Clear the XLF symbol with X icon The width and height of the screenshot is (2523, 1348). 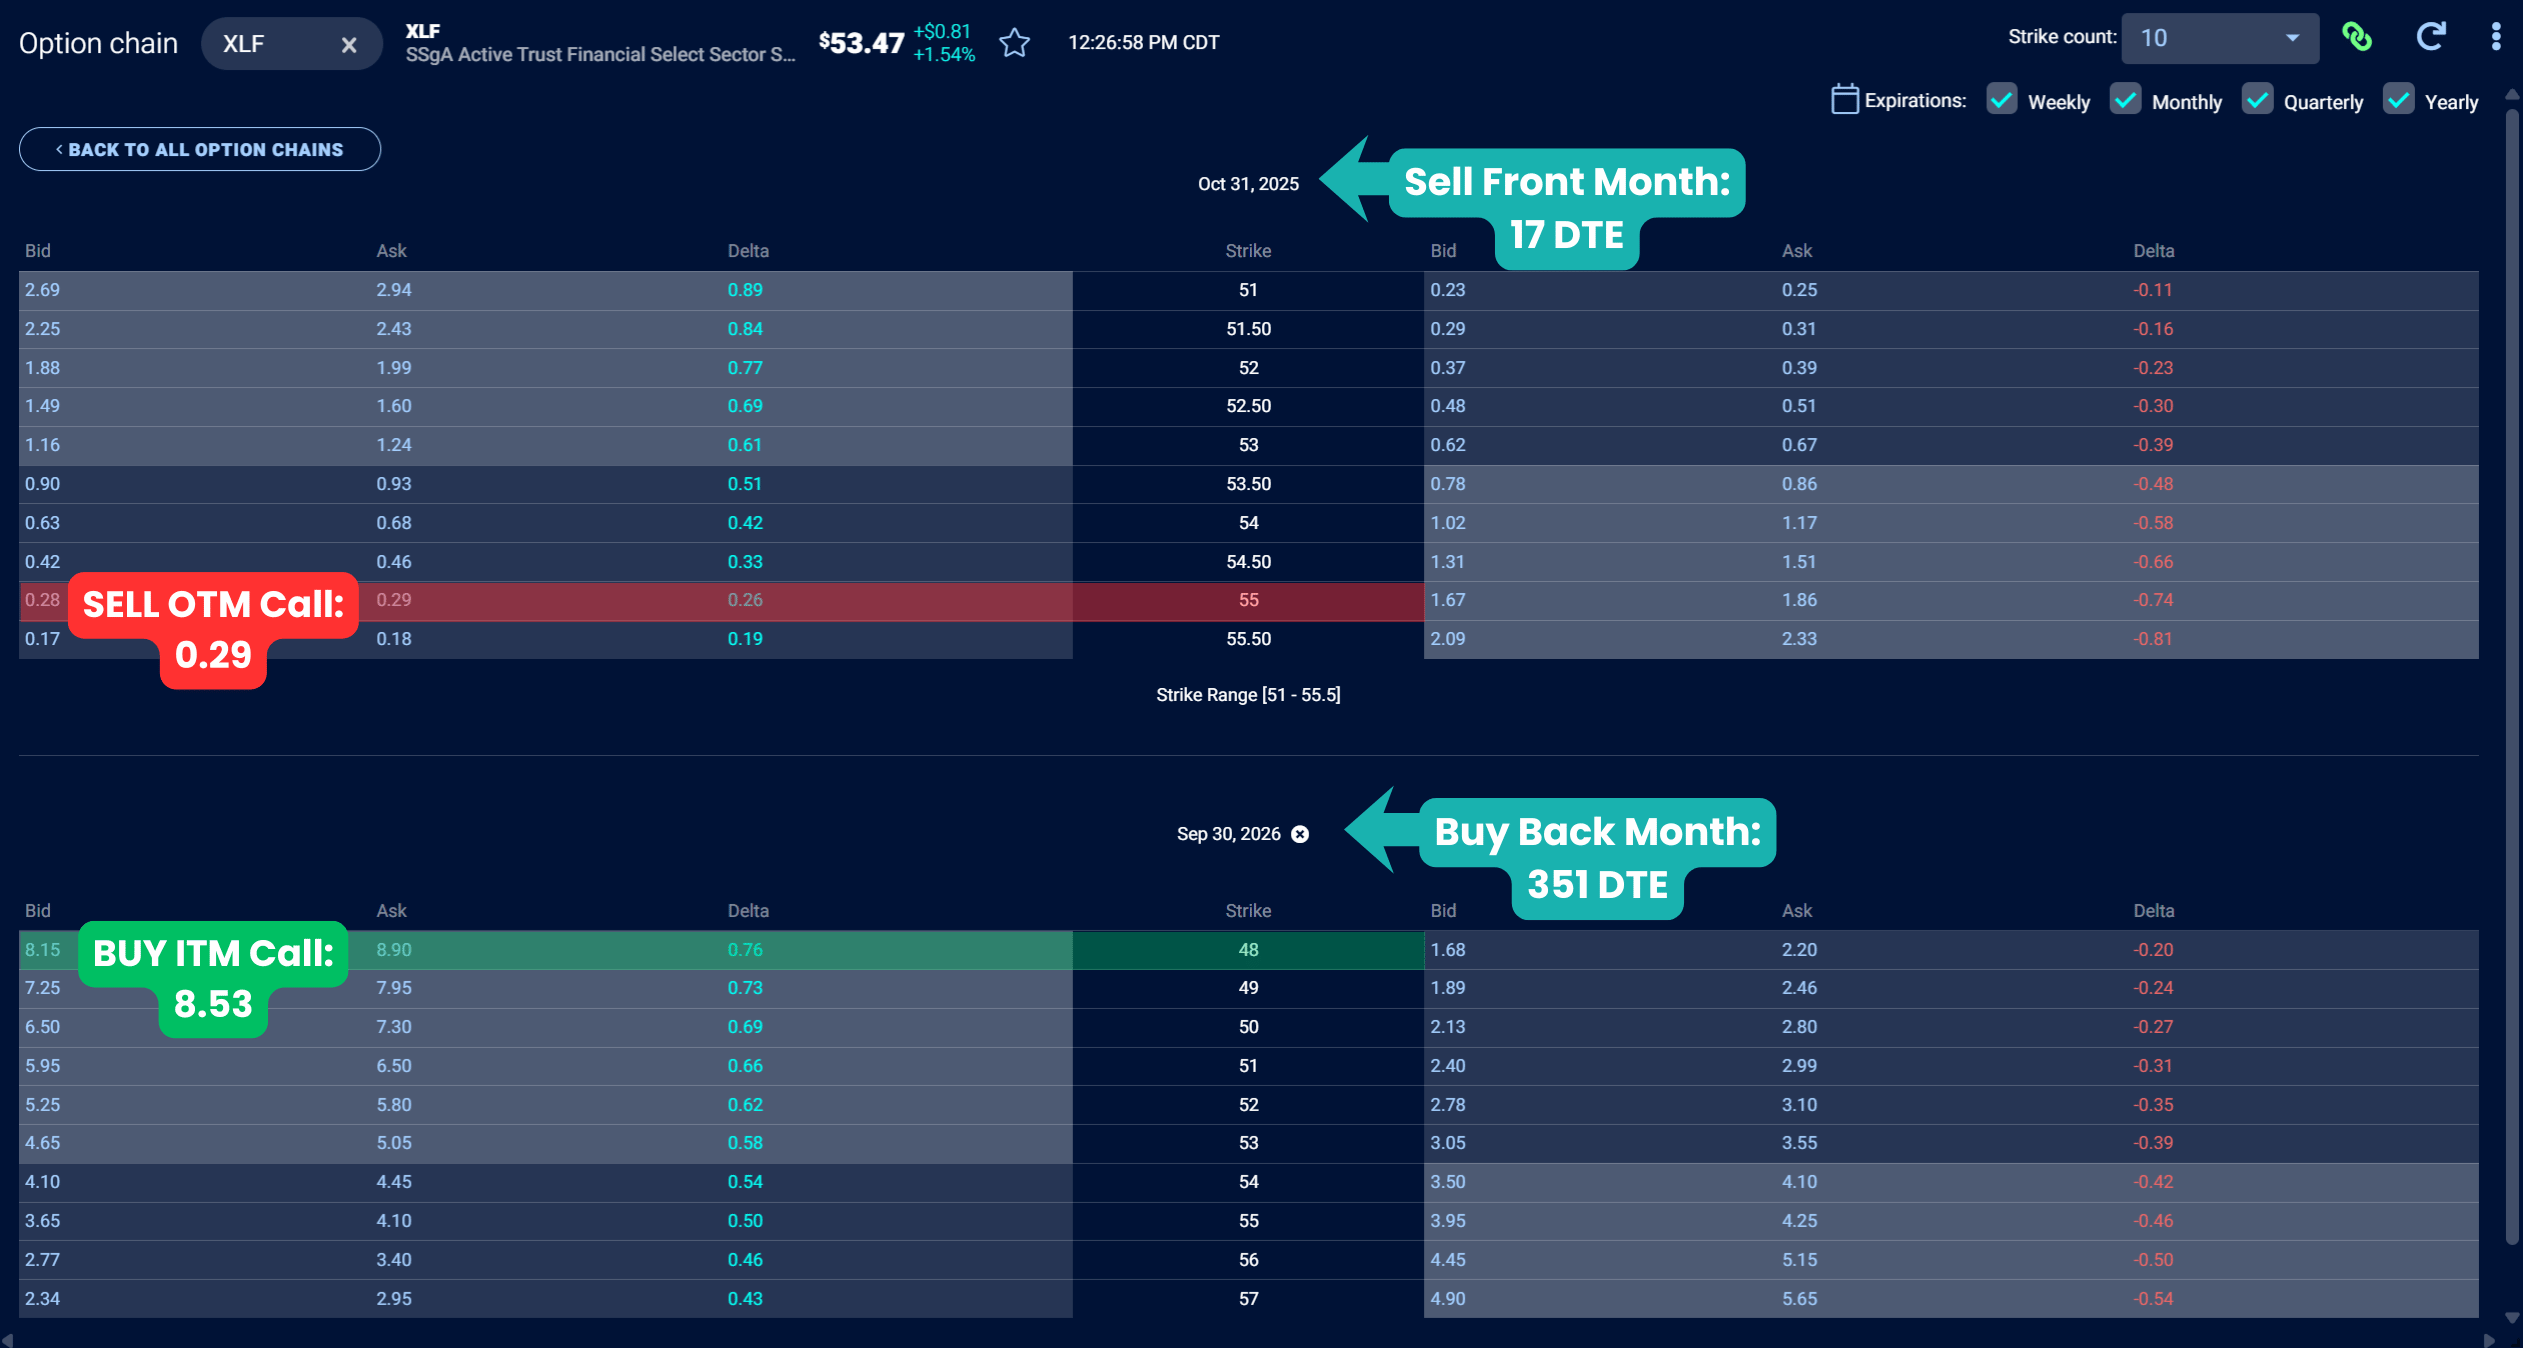click(349, 45)
